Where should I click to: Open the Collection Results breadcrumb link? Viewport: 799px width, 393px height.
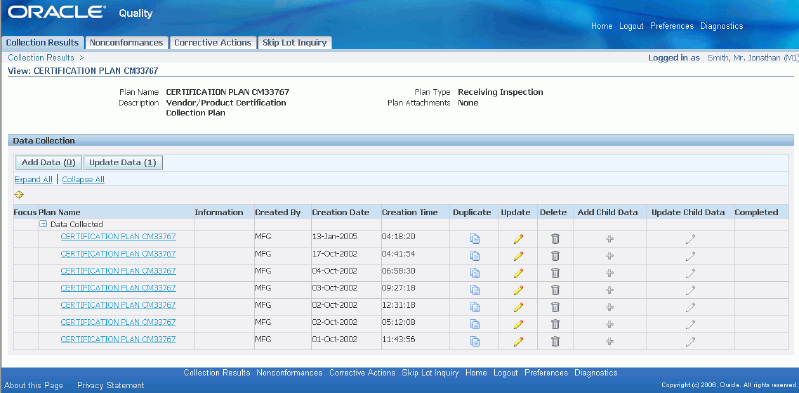(x=41, y=58)
